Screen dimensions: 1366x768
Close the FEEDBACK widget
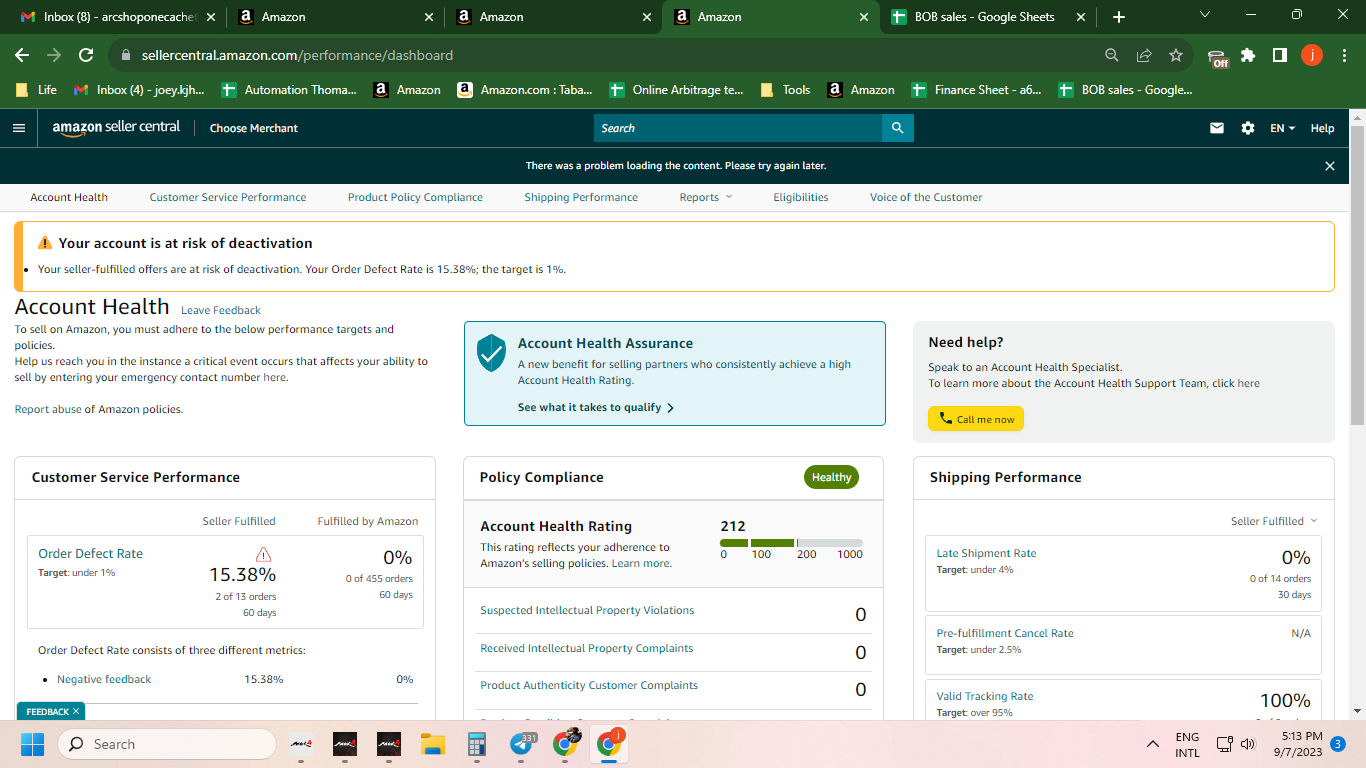pos(76,711)
